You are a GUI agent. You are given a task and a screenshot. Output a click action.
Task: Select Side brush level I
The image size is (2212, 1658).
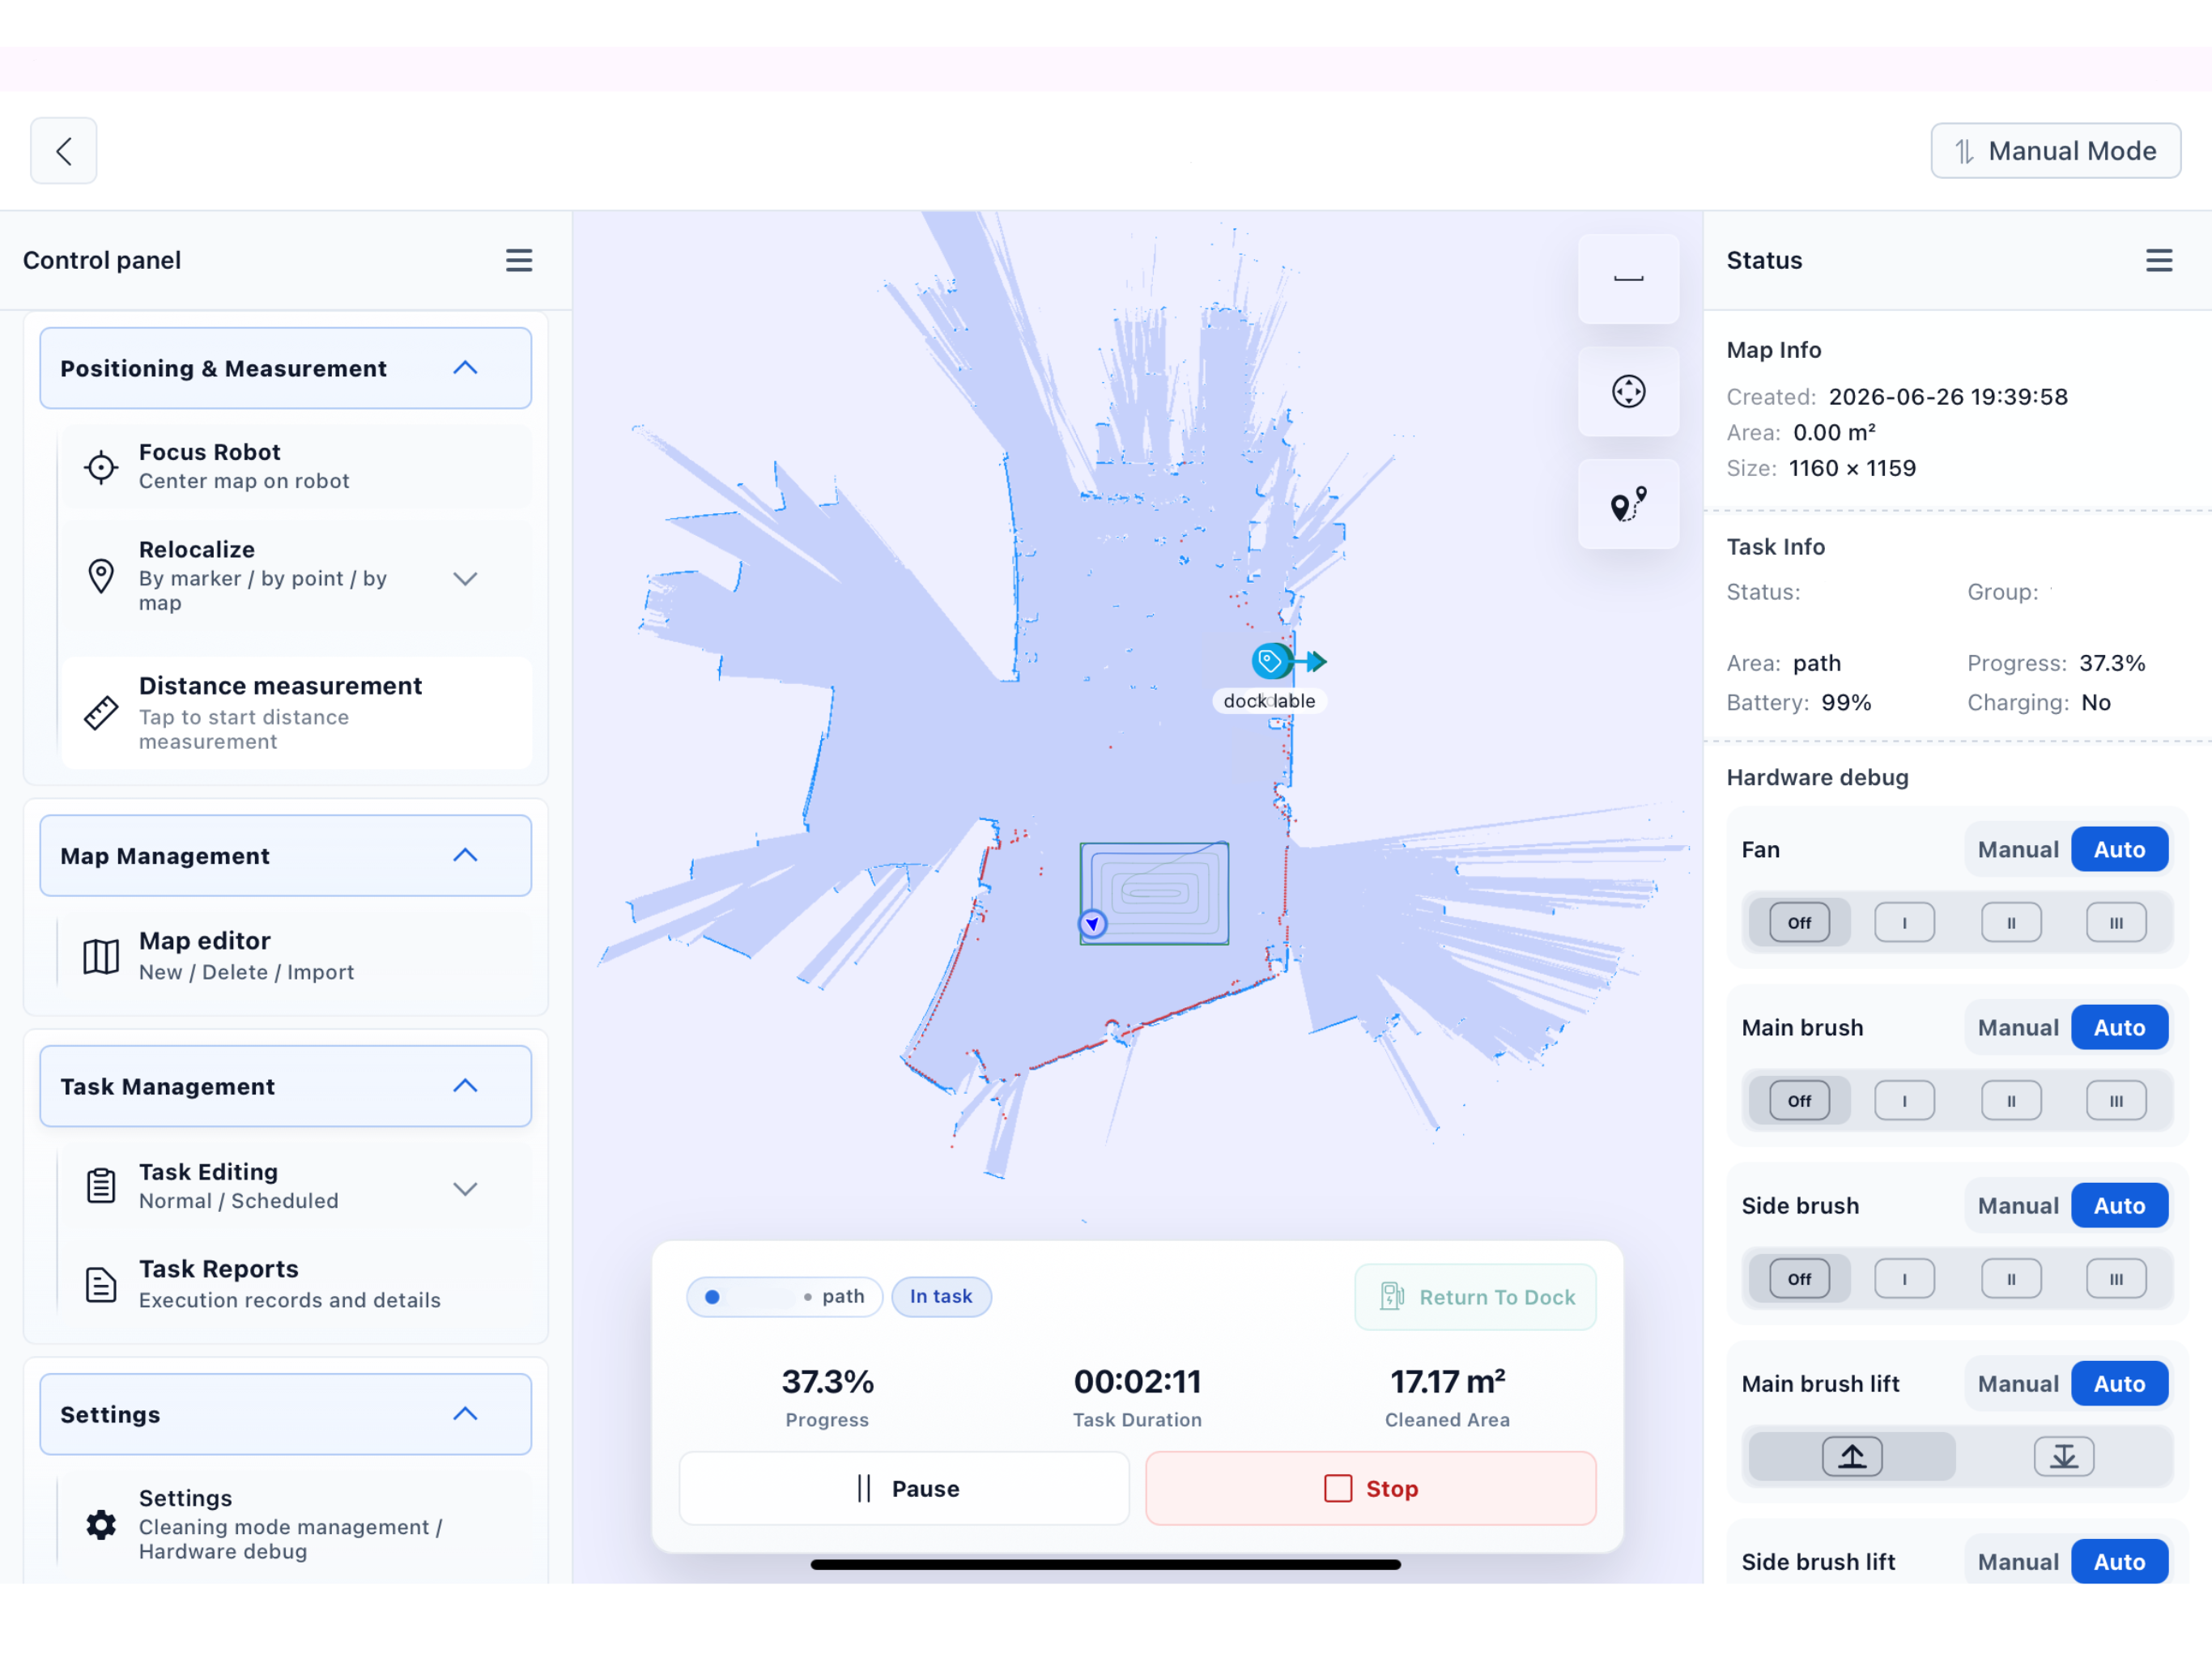click(x=1904, y=1279)
